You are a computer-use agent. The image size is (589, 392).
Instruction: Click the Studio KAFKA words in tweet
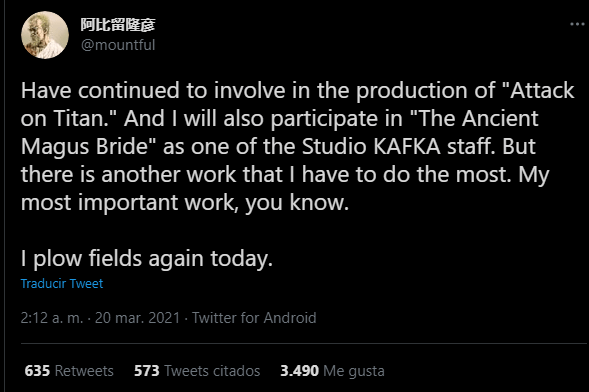pyautogui.click(x=371, y=147)
